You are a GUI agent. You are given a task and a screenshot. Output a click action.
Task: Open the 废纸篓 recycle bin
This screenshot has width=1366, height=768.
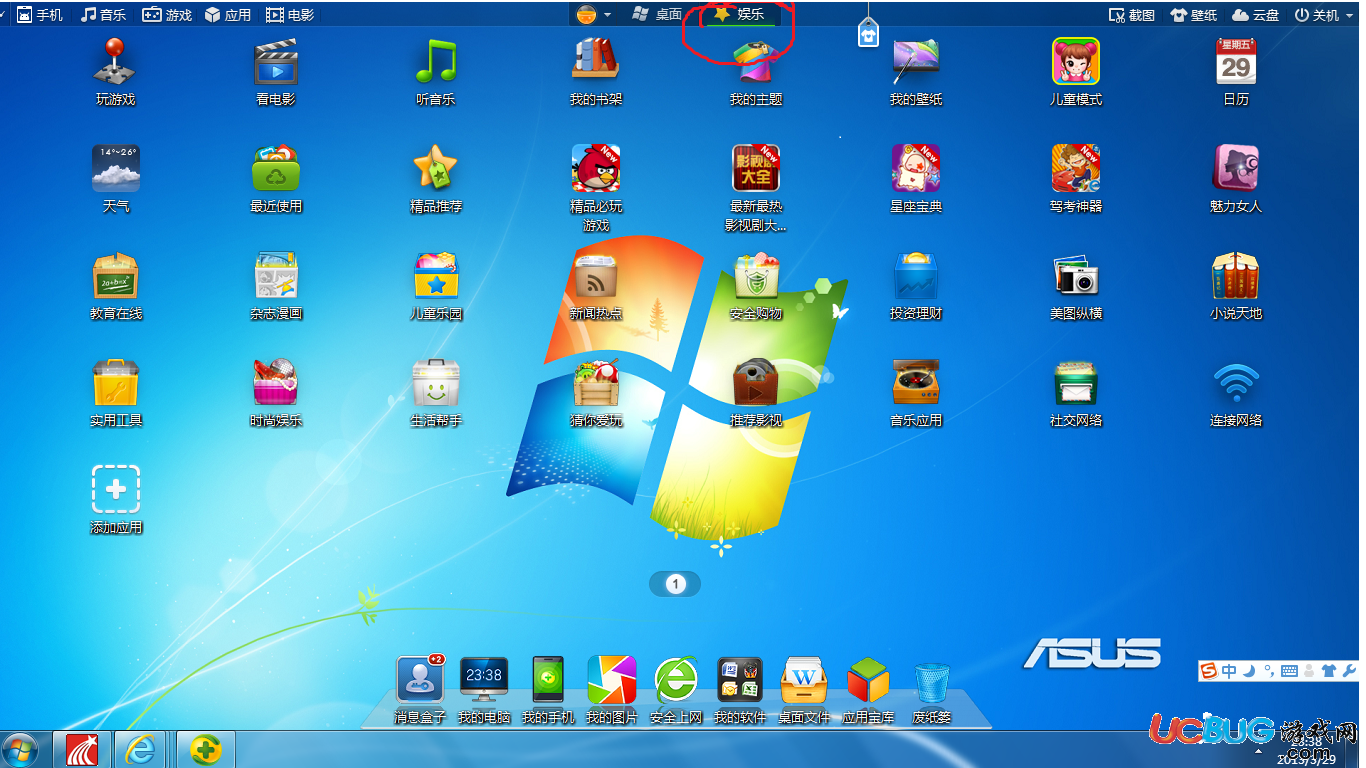932,680
